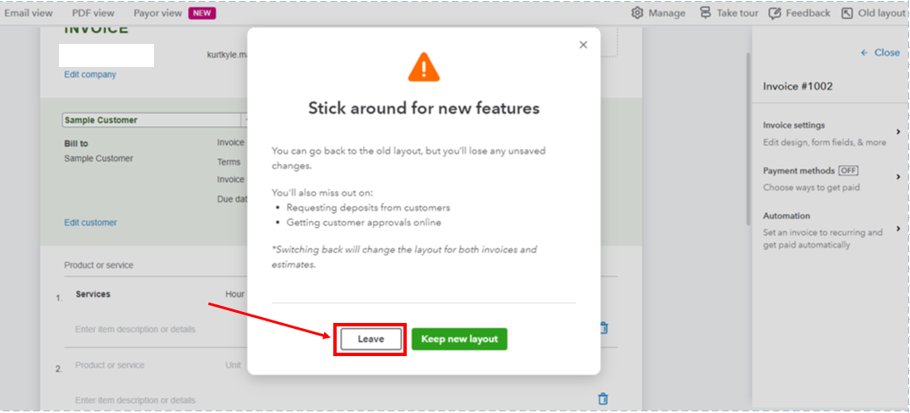Click trash icon on second line item

pyautogui.click(x=603, y=399)
